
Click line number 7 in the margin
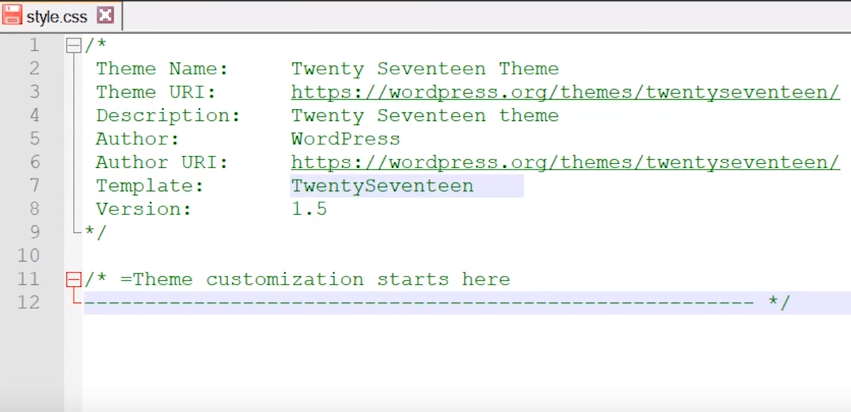(x=34, y=186)
